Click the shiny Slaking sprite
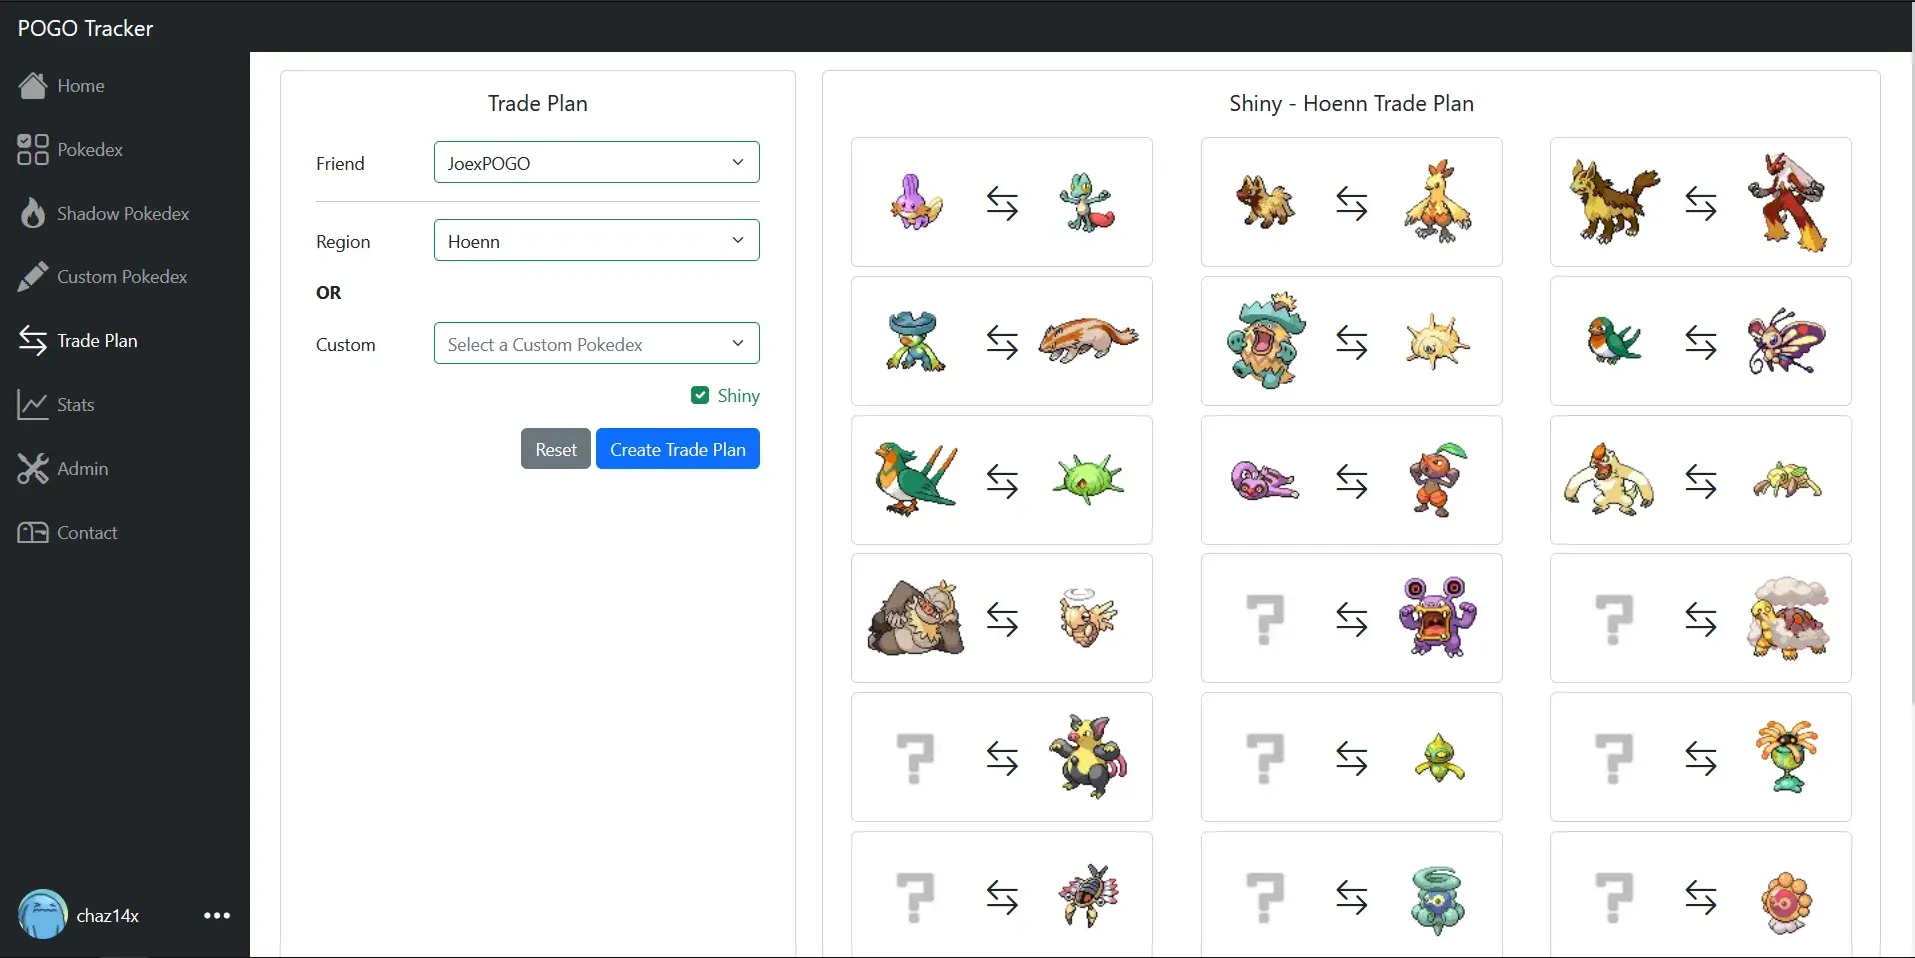This screenshot has width=1915, height=958. pos(915,618)
